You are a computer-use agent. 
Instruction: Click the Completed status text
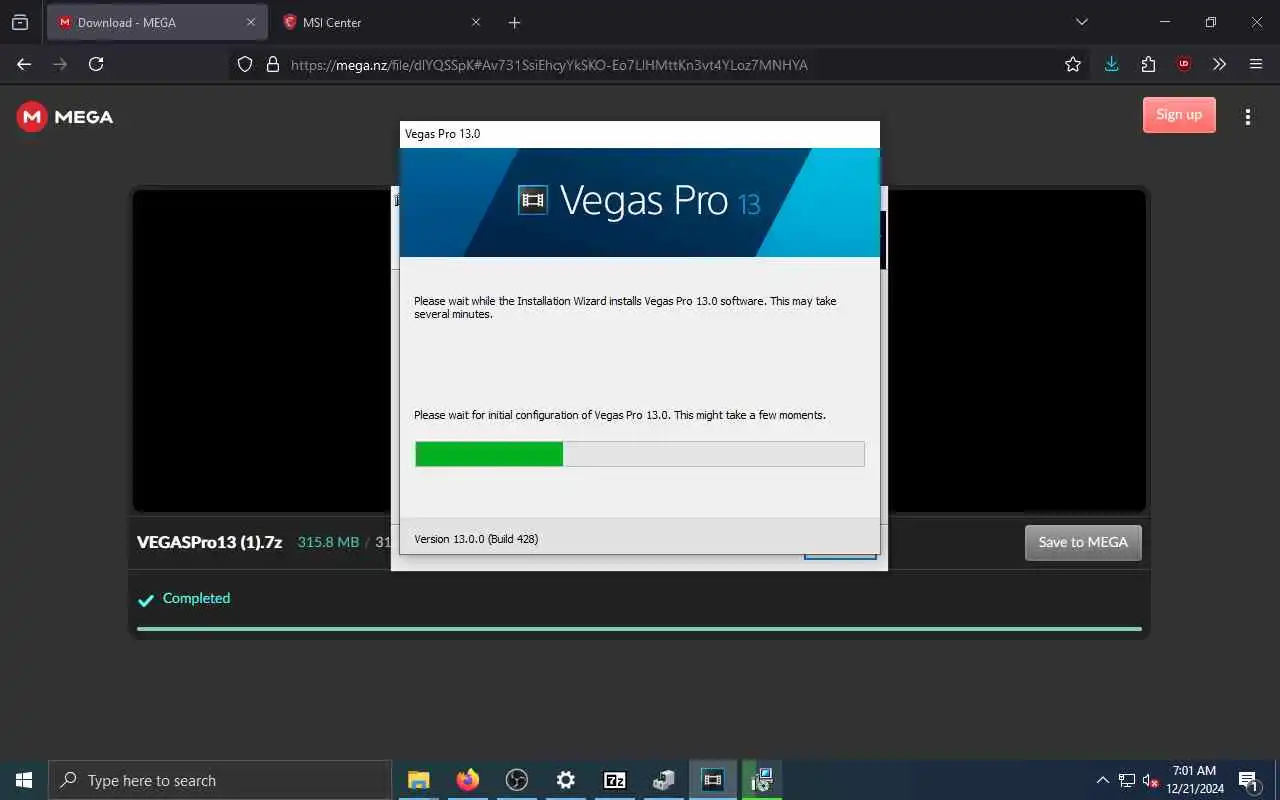196,598
